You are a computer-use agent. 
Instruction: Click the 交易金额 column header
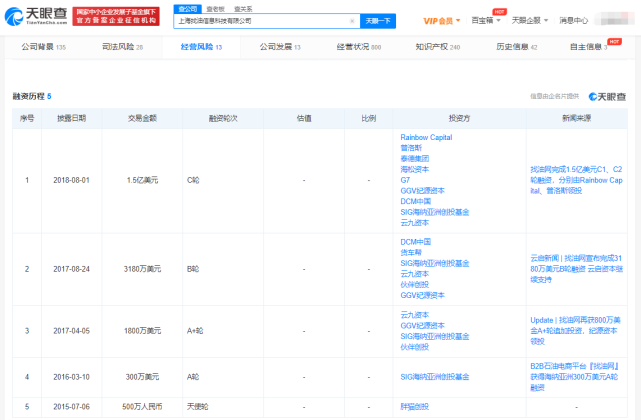(142, 118)
